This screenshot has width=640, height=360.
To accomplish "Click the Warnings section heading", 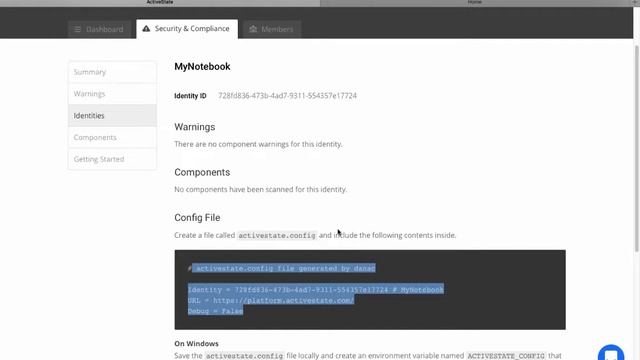I will point(195,127).
